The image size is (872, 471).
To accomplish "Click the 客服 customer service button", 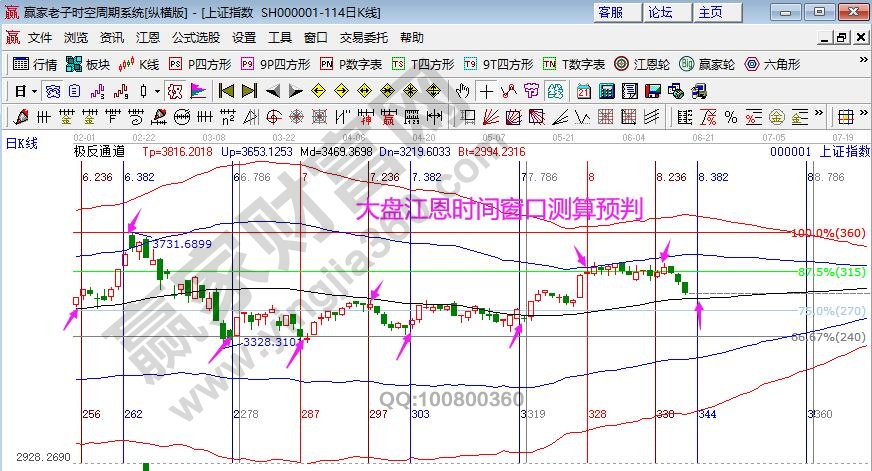I will (609, 12).
